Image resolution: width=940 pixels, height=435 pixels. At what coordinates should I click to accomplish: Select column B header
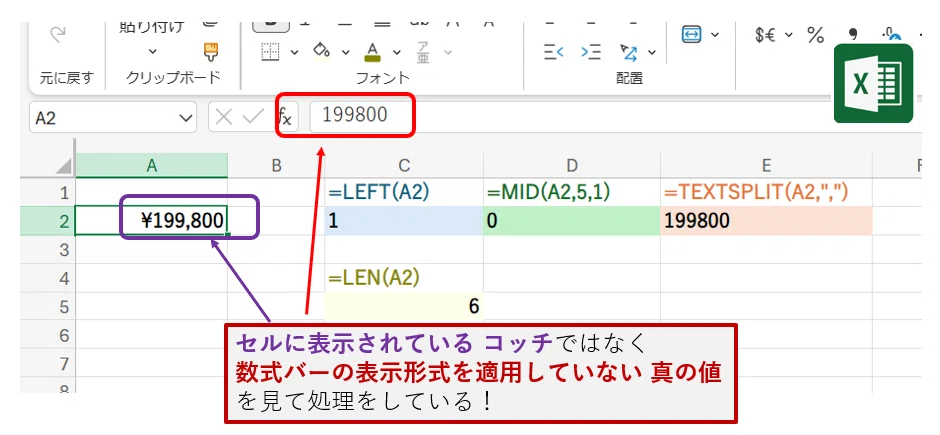[276, 166]
